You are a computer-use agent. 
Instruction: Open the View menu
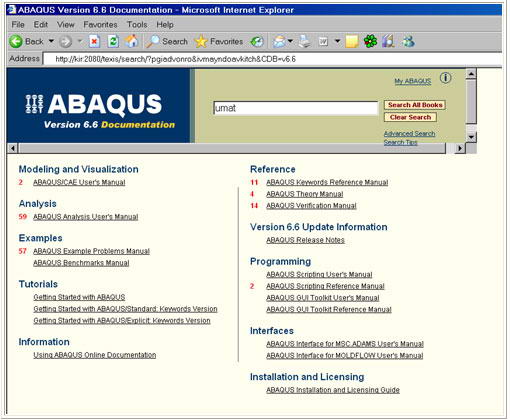(66, 25)
